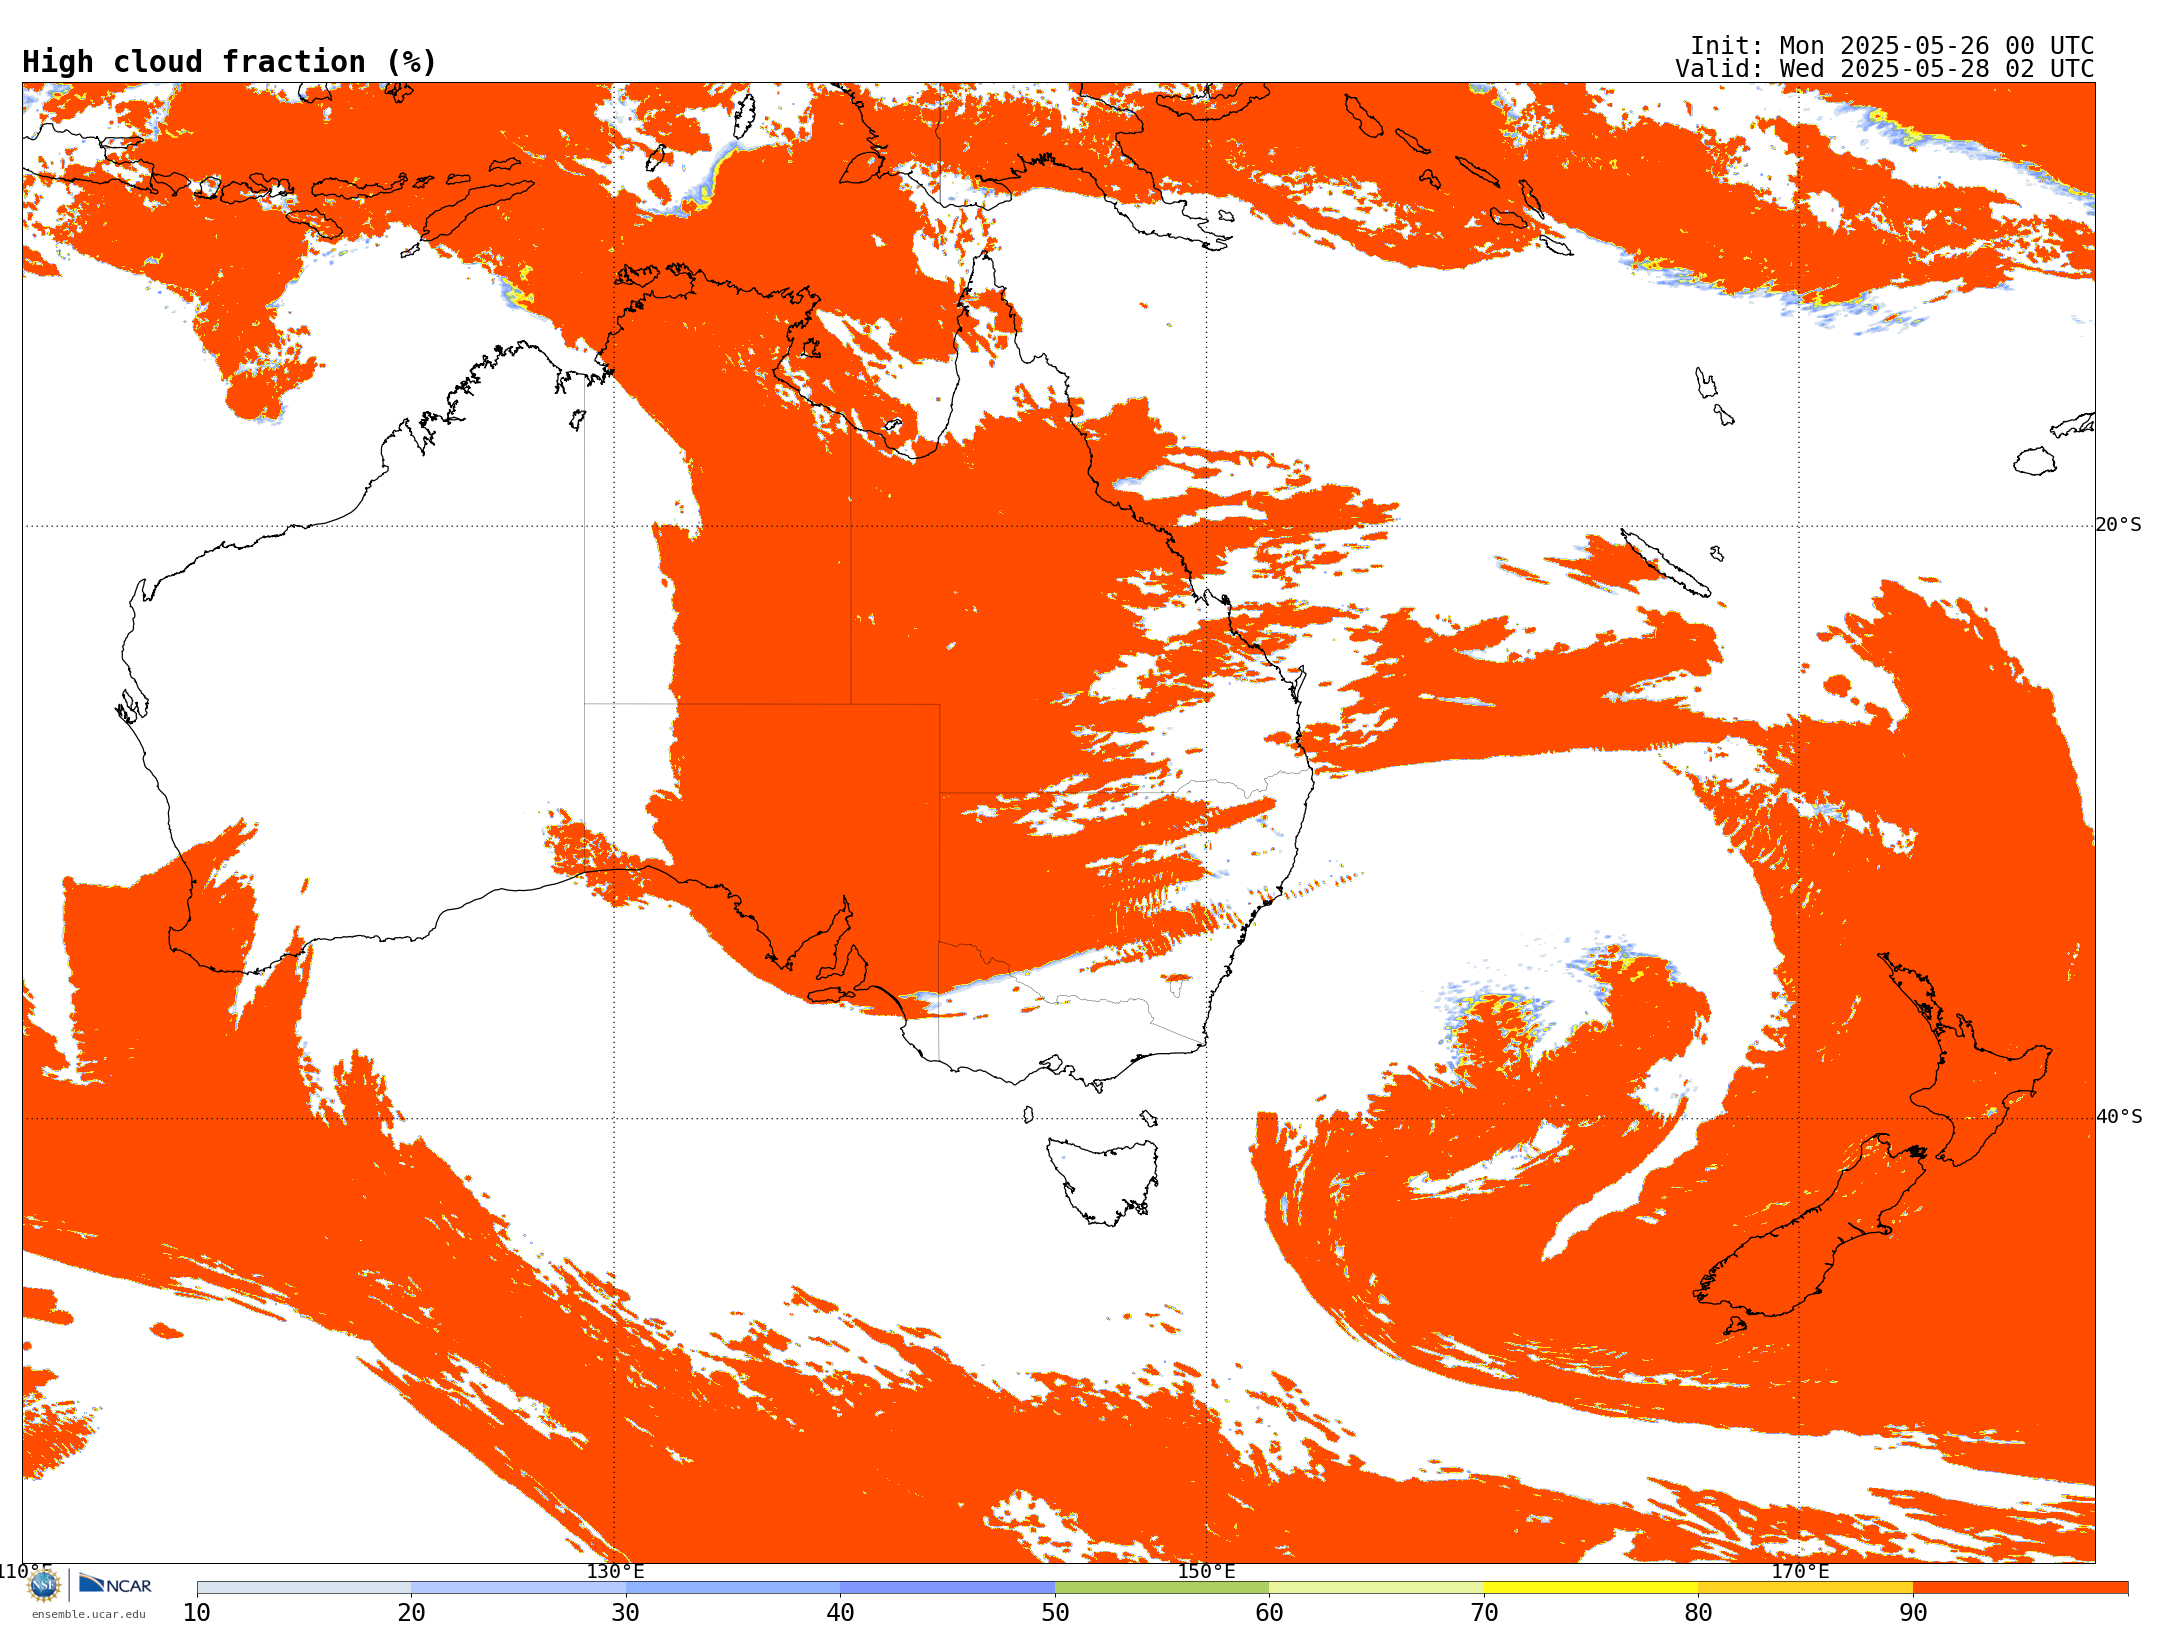Click the 20–30 light blue colorbar segment
The height and width of the screenshot is (1626, 2160).
click(518, 1588)
